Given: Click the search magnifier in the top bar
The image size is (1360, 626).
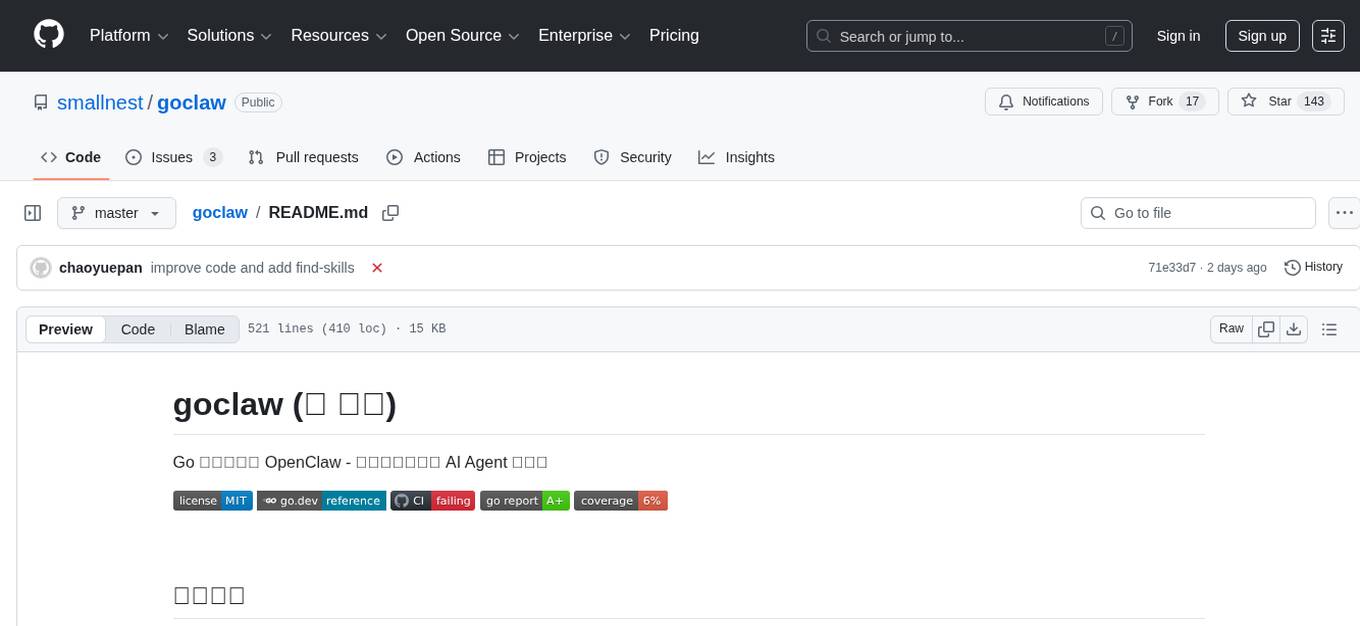Looking at the screenshot, I should click(x=824, y=36).
